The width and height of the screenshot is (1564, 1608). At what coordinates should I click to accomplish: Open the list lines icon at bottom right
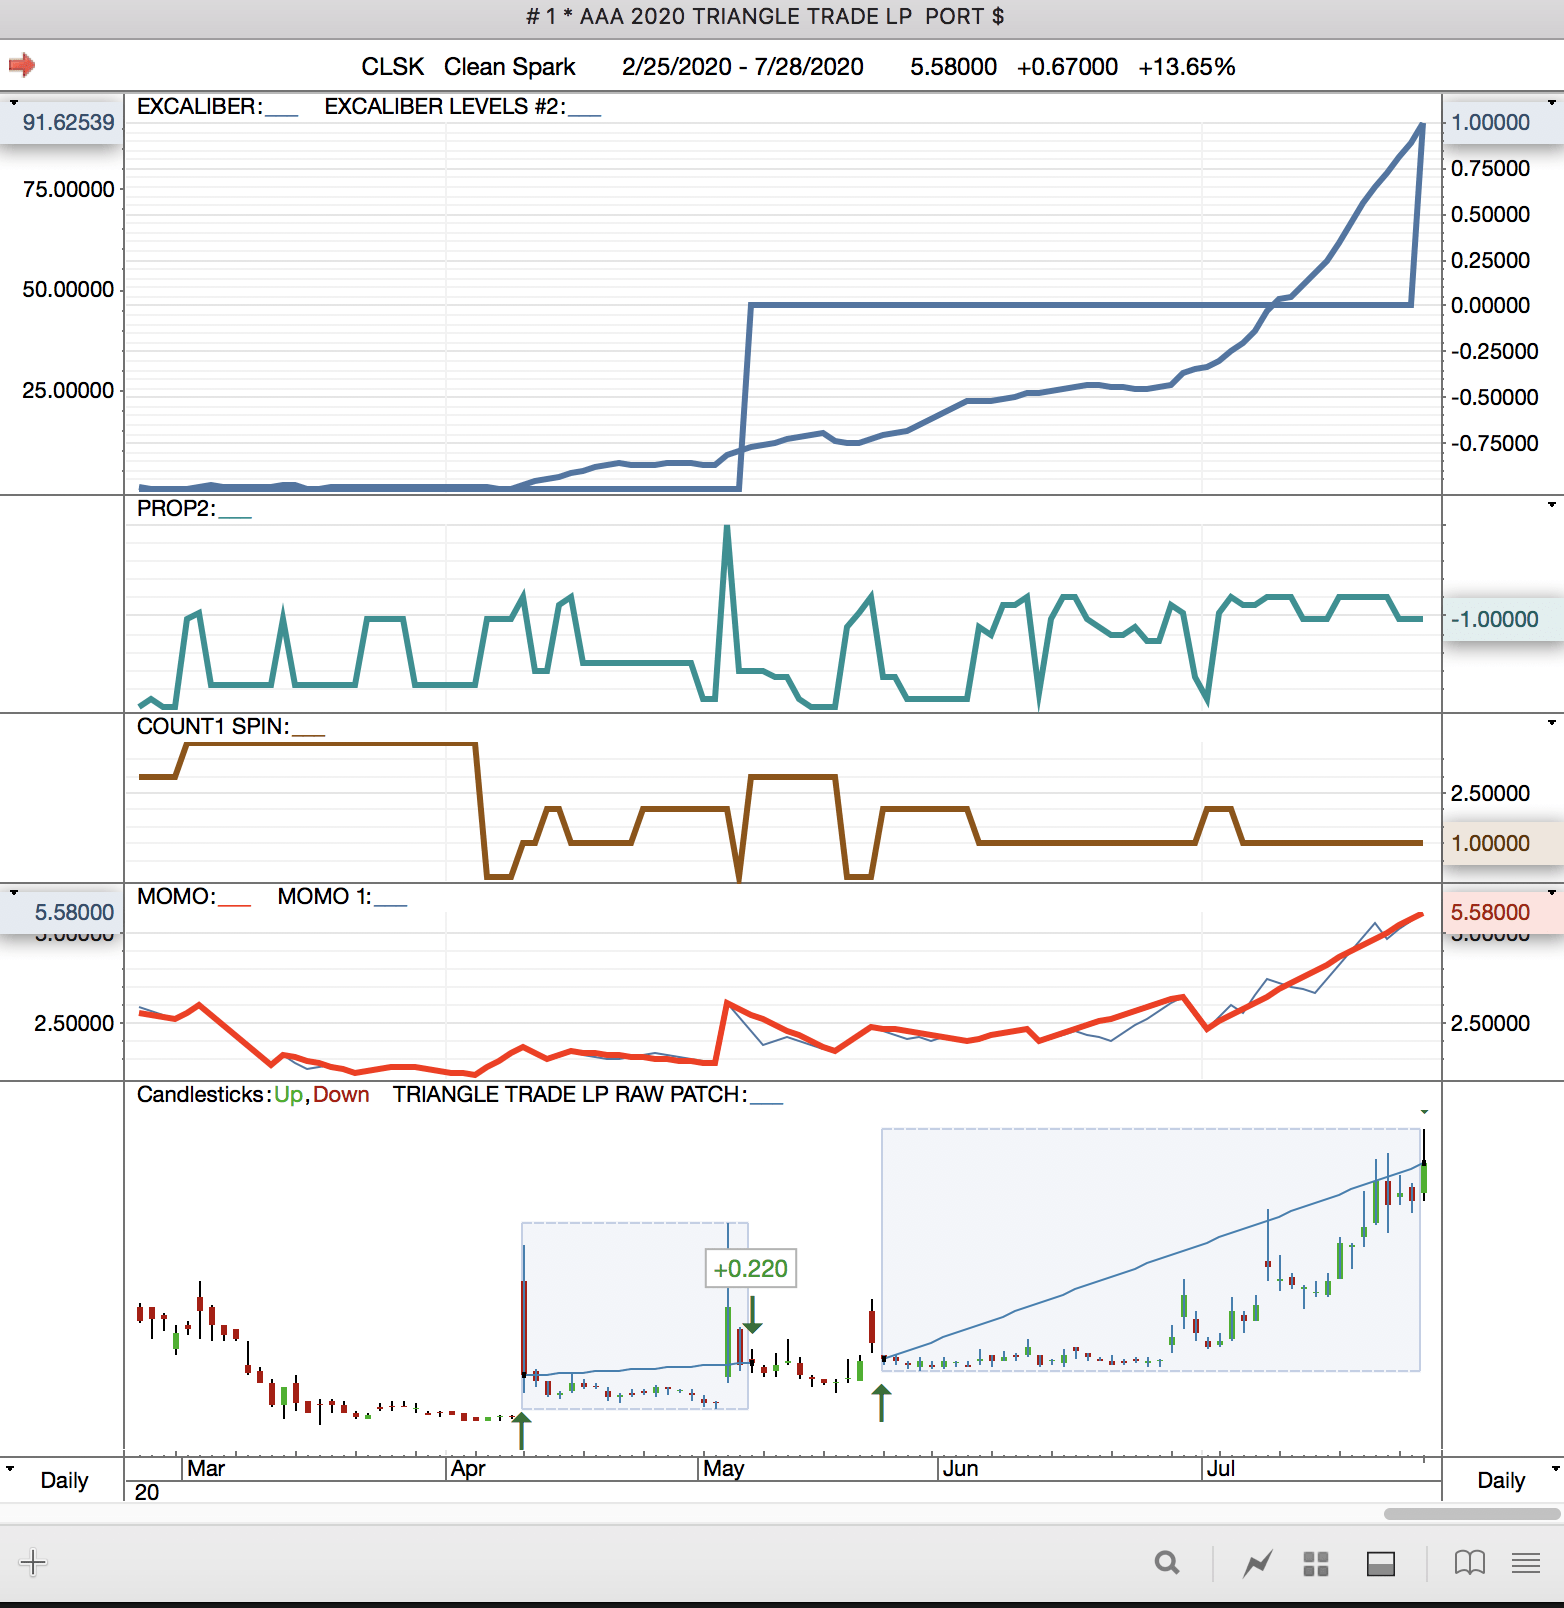click(1526, 1563)
